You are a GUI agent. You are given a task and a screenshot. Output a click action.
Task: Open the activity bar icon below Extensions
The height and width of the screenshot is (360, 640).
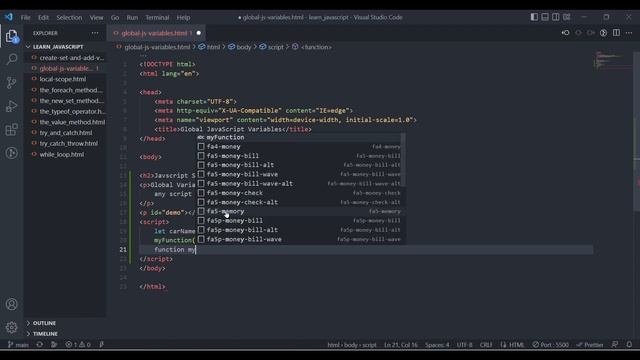[x=11, y=153]
